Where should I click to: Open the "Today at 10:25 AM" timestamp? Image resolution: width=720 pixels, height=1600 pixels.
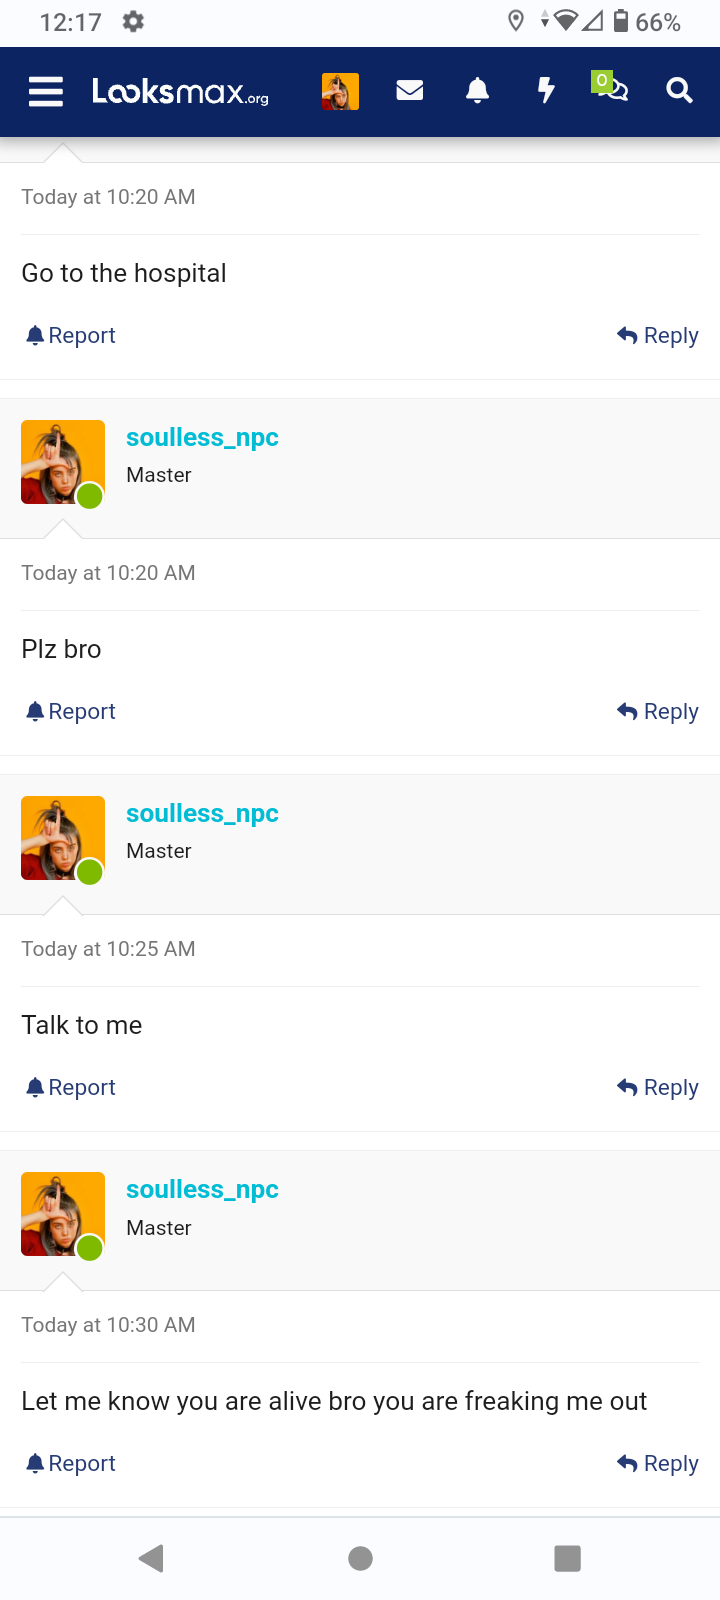point(108,949)
